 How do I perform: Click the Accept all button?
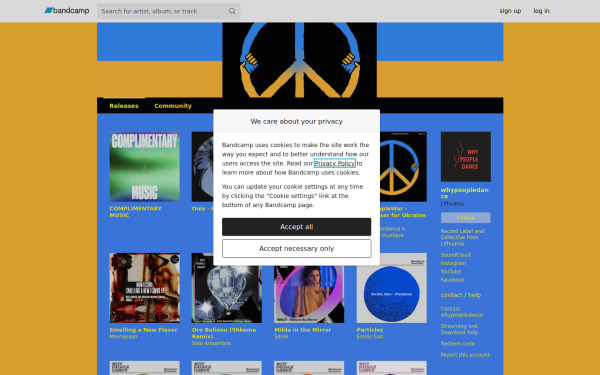[297, 227]
